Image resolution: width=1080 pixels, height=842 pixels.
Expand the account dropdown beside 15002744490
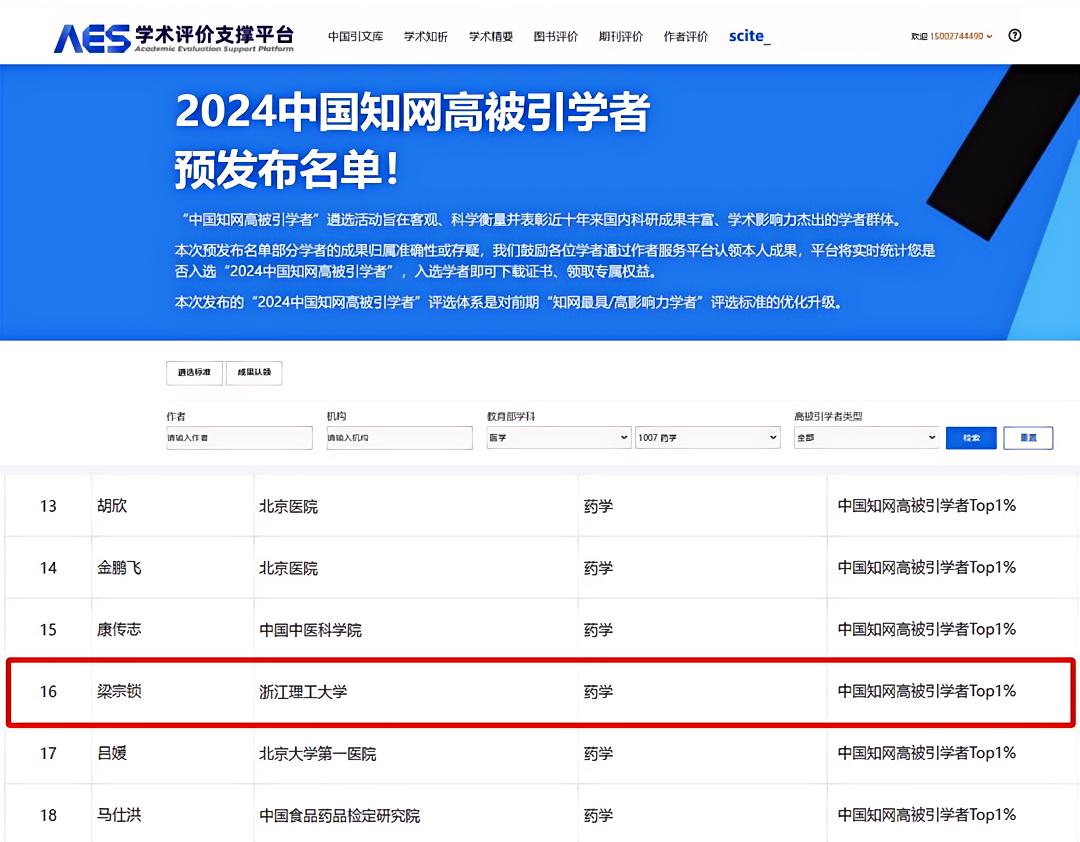point(990,37)
